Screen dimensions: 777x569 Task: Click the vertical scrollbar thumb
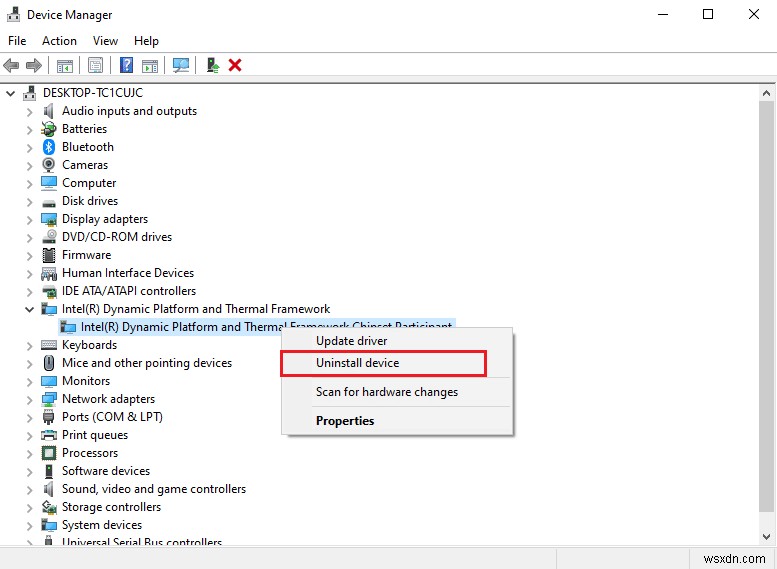[x=766, y=306]
